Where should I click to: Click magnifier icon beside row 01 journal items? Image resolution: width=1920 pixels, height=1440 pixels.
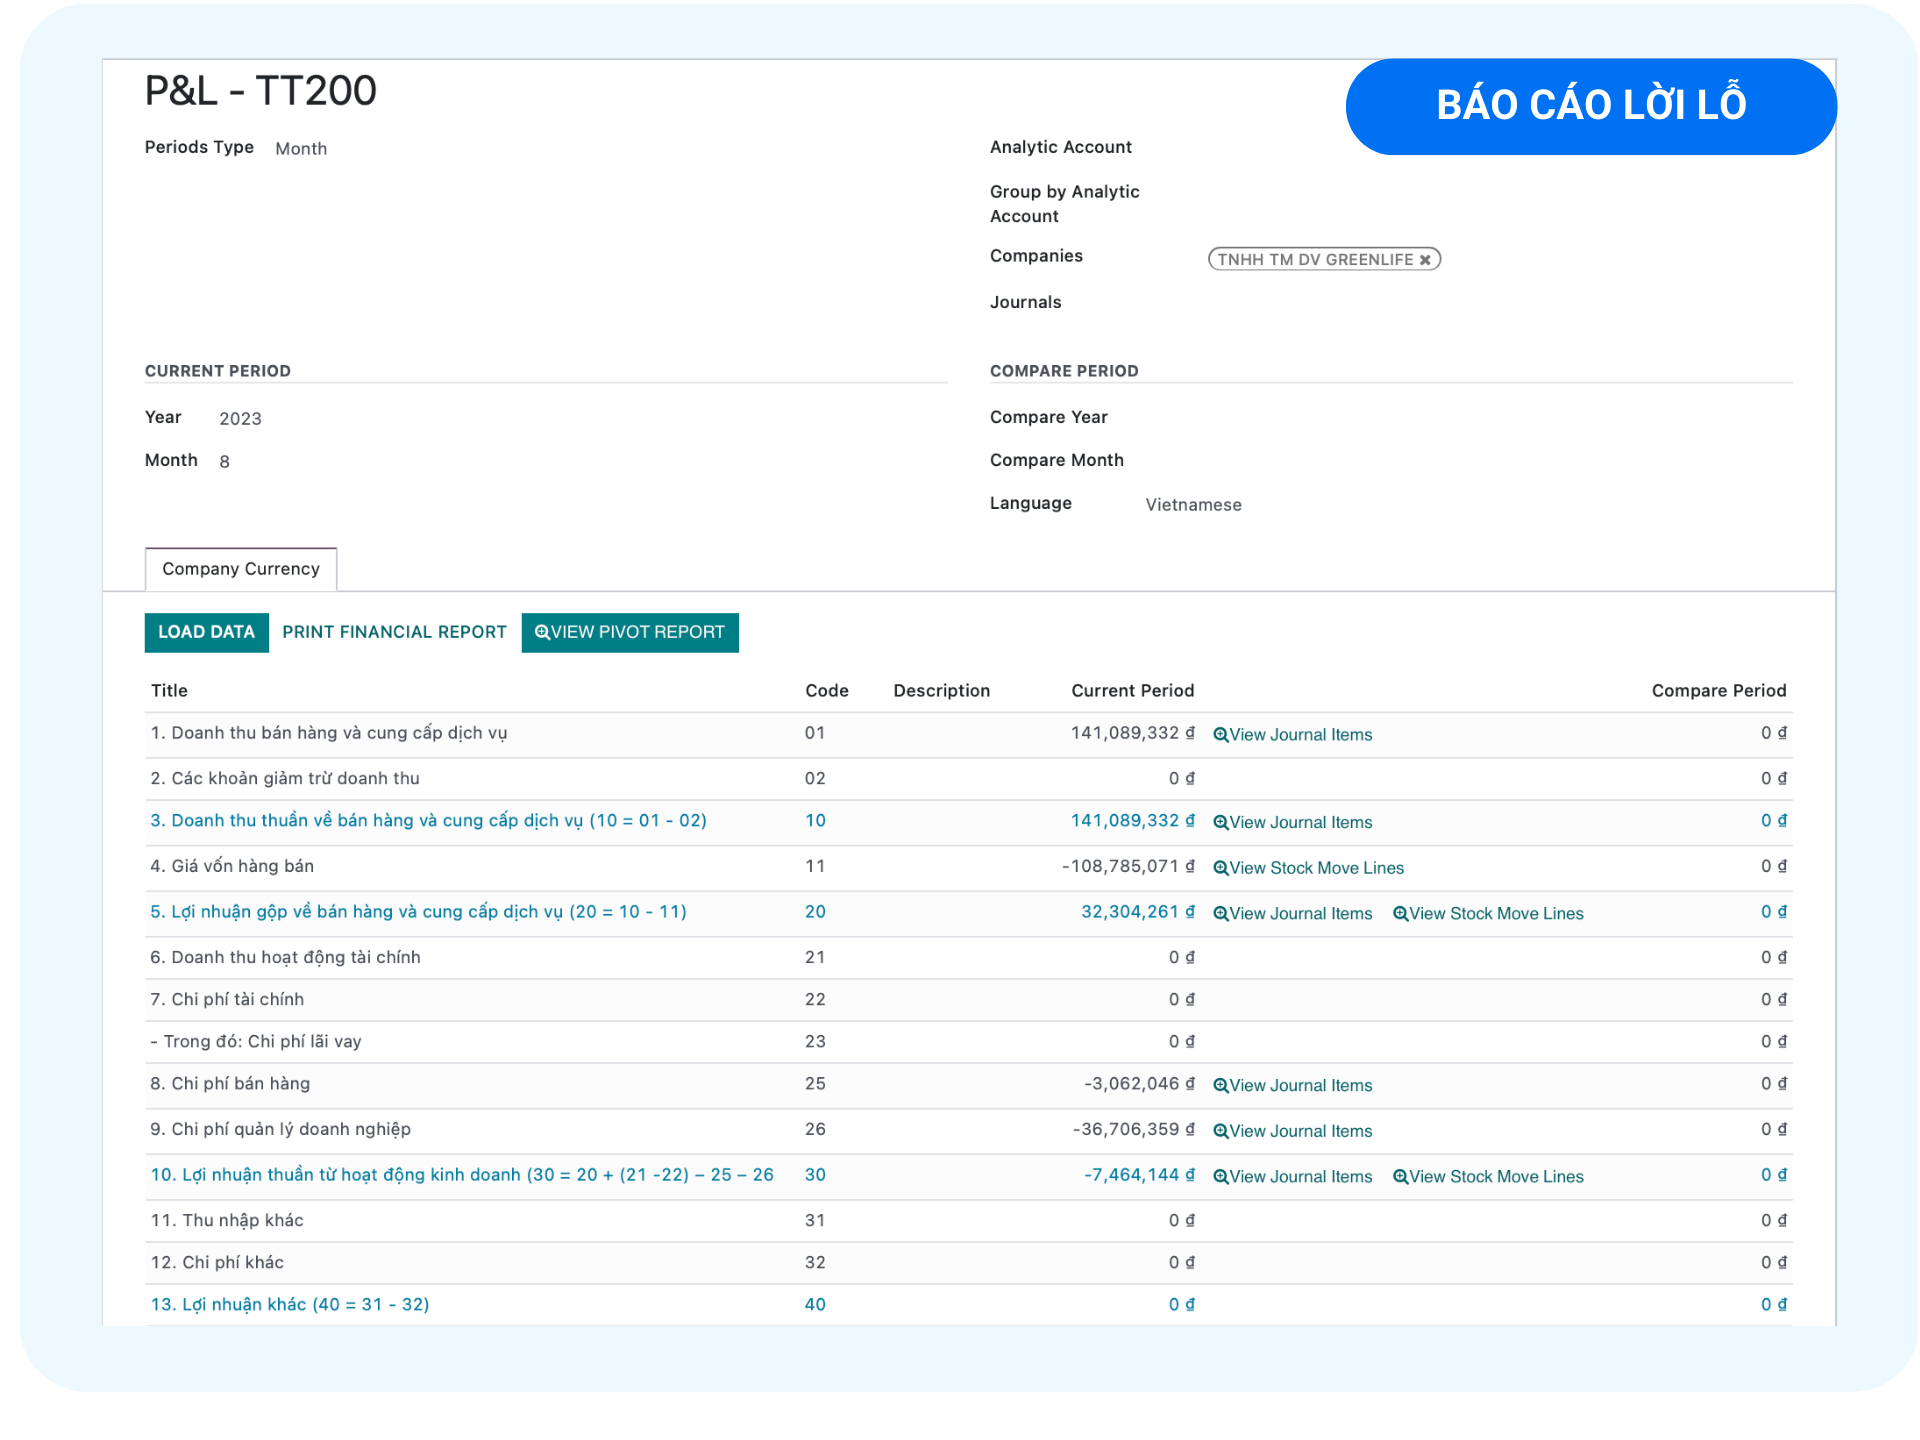[1220, 735]
